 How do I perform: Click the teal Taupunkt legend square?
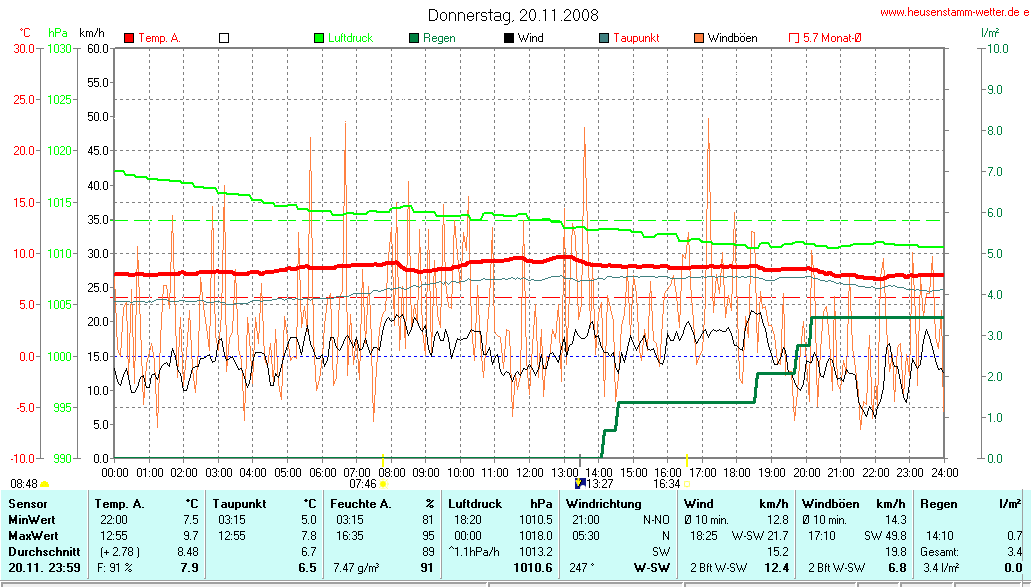(603, 38)
